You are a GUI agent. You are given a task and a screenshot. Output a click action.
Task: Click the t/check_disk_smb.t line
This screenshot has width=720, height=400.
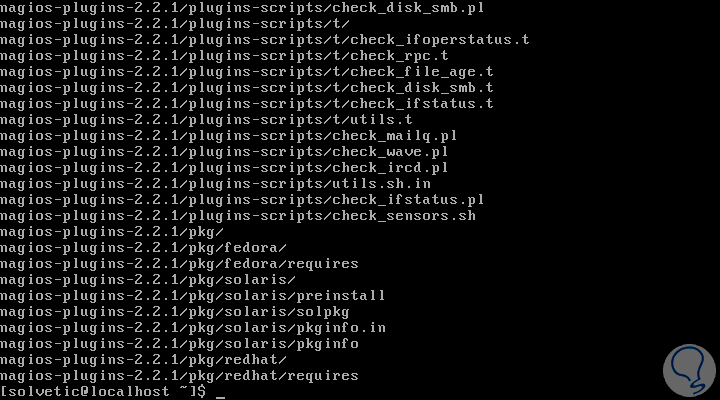point(247,87)
